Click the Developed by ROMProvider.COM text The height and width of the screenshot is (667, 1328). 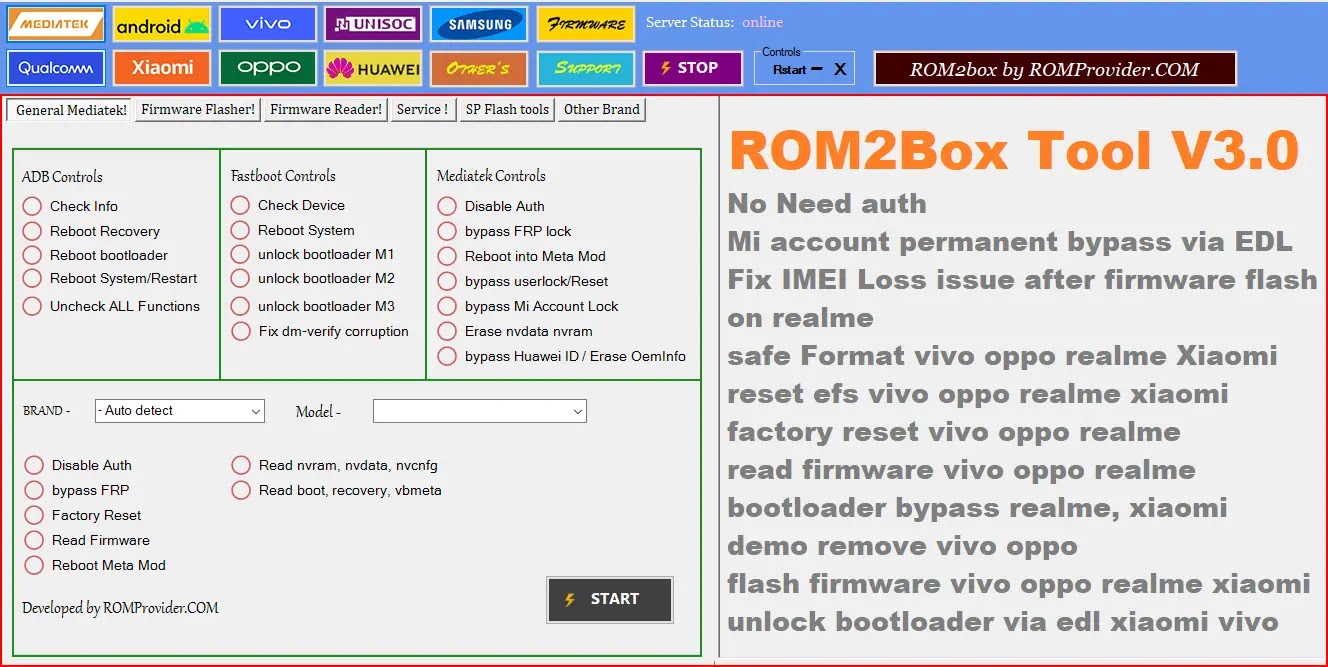click(120, 608)
